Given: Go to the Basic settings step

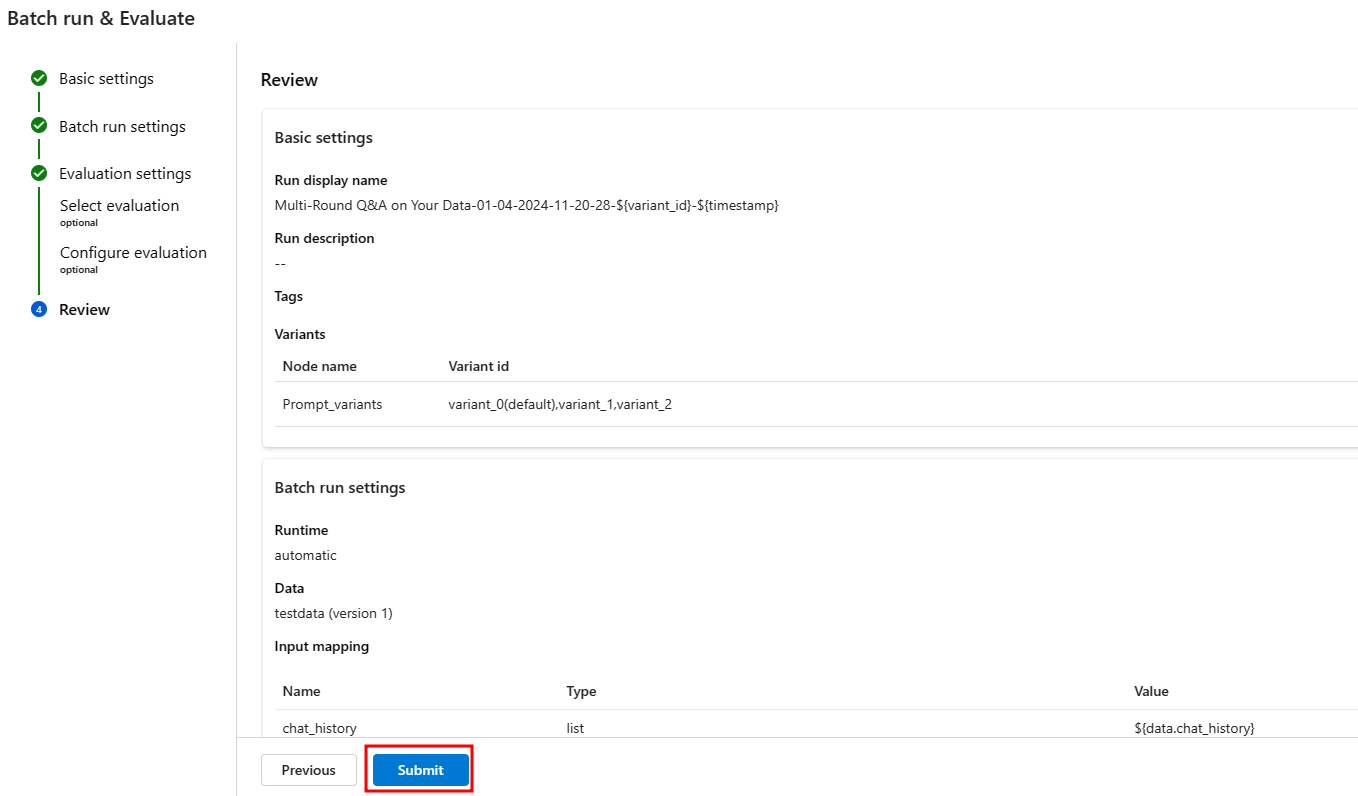Looking at the screenshot, I should point(106,78).
